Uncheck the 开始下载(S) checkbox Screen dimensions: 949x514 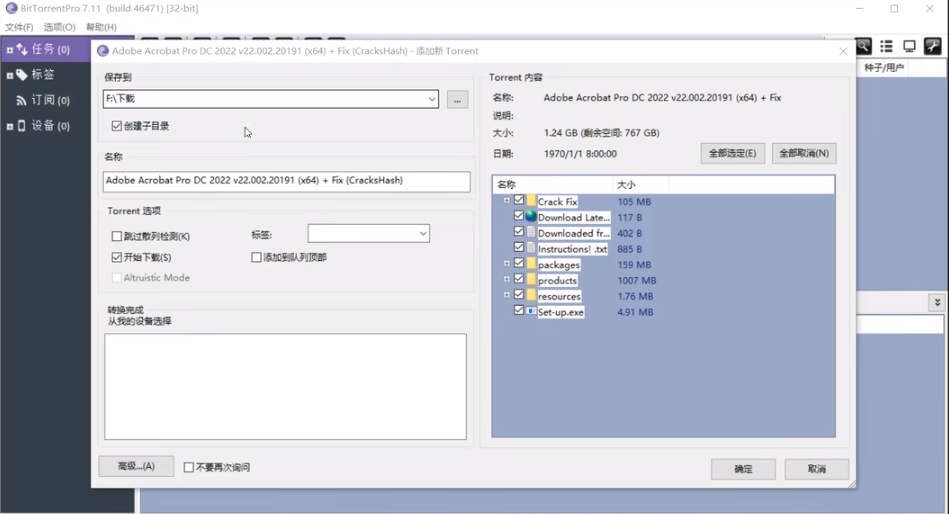[117, 257]
